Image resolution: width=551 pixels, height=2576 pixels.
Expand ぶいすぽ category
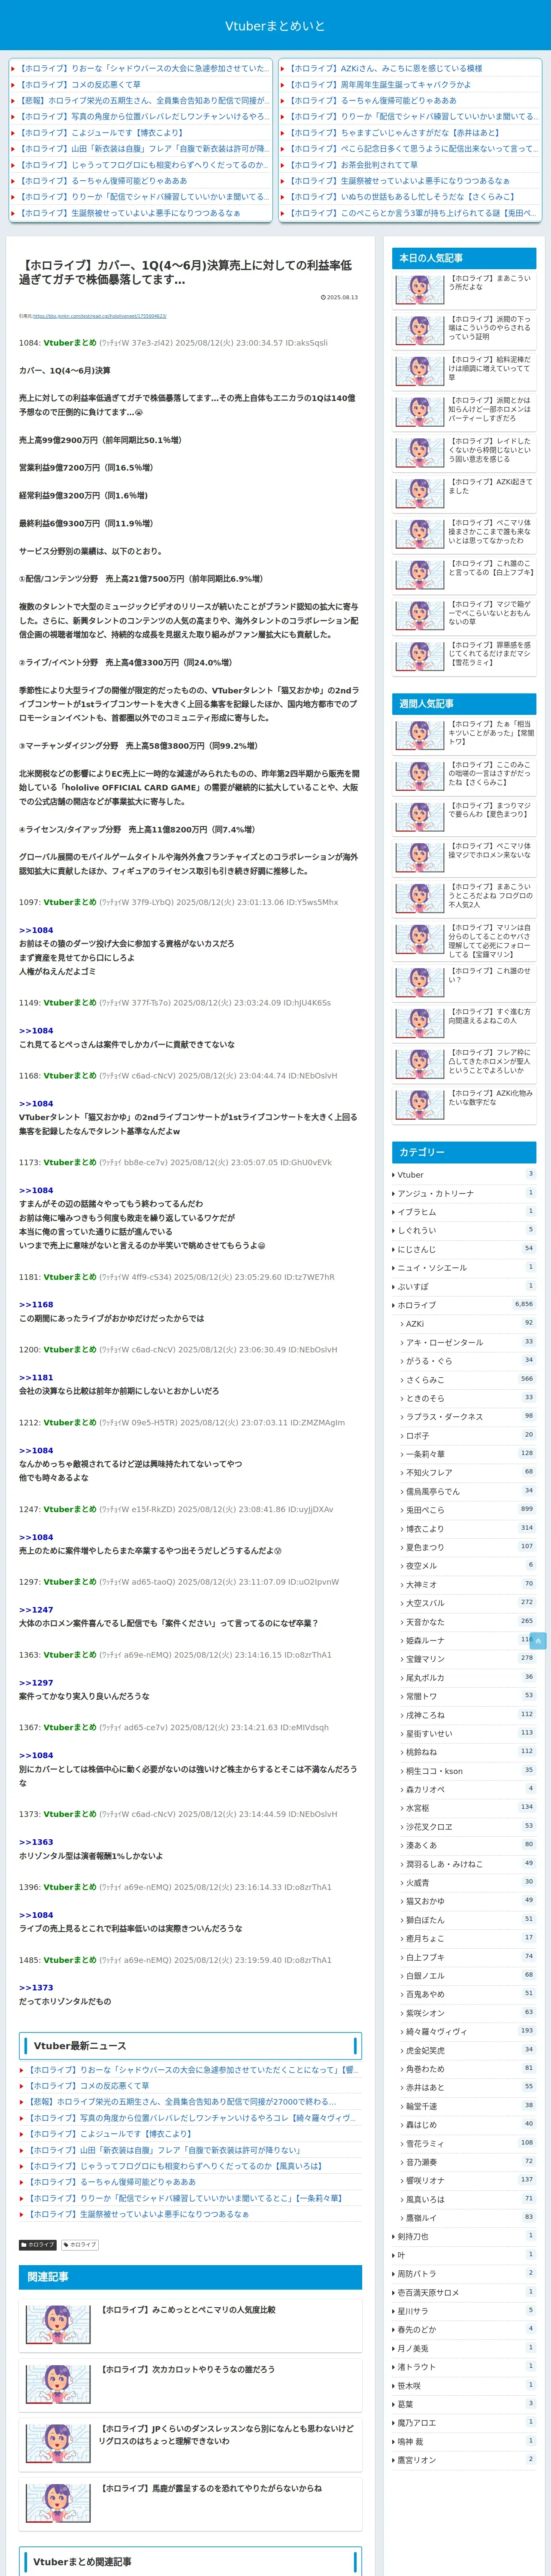pos(464,1287)
